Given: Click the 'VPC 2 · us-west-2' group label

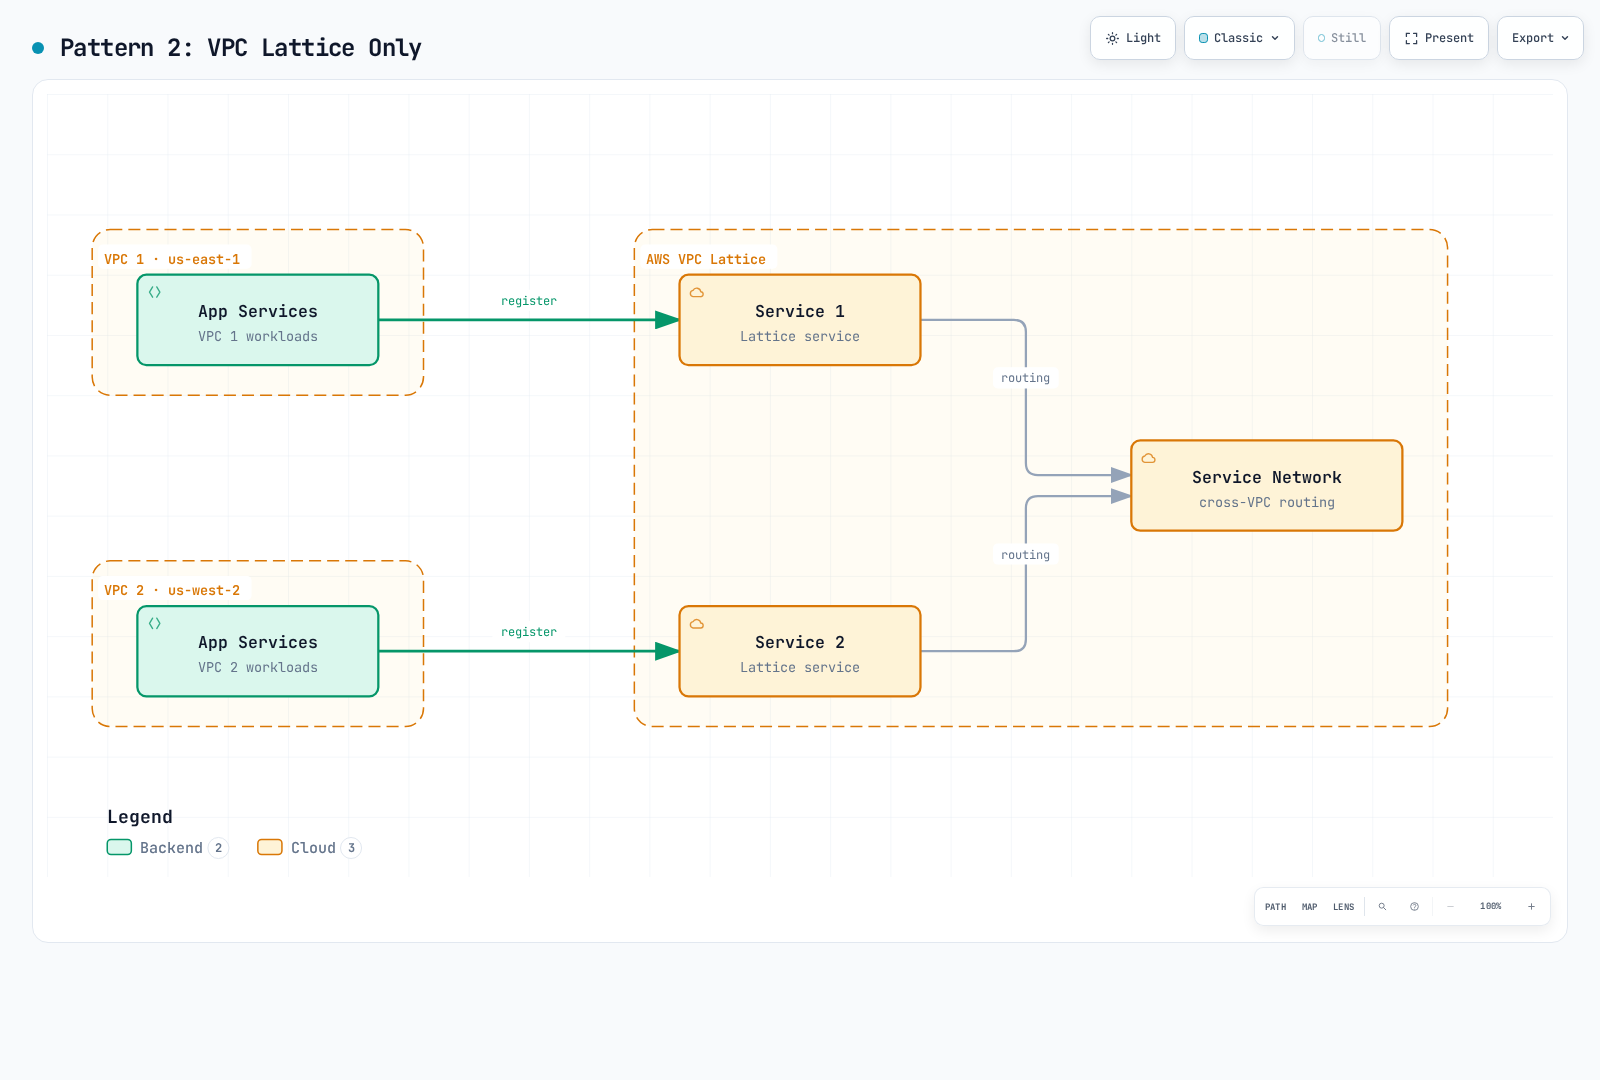Looking at the screenshot, I should (172, 590).
